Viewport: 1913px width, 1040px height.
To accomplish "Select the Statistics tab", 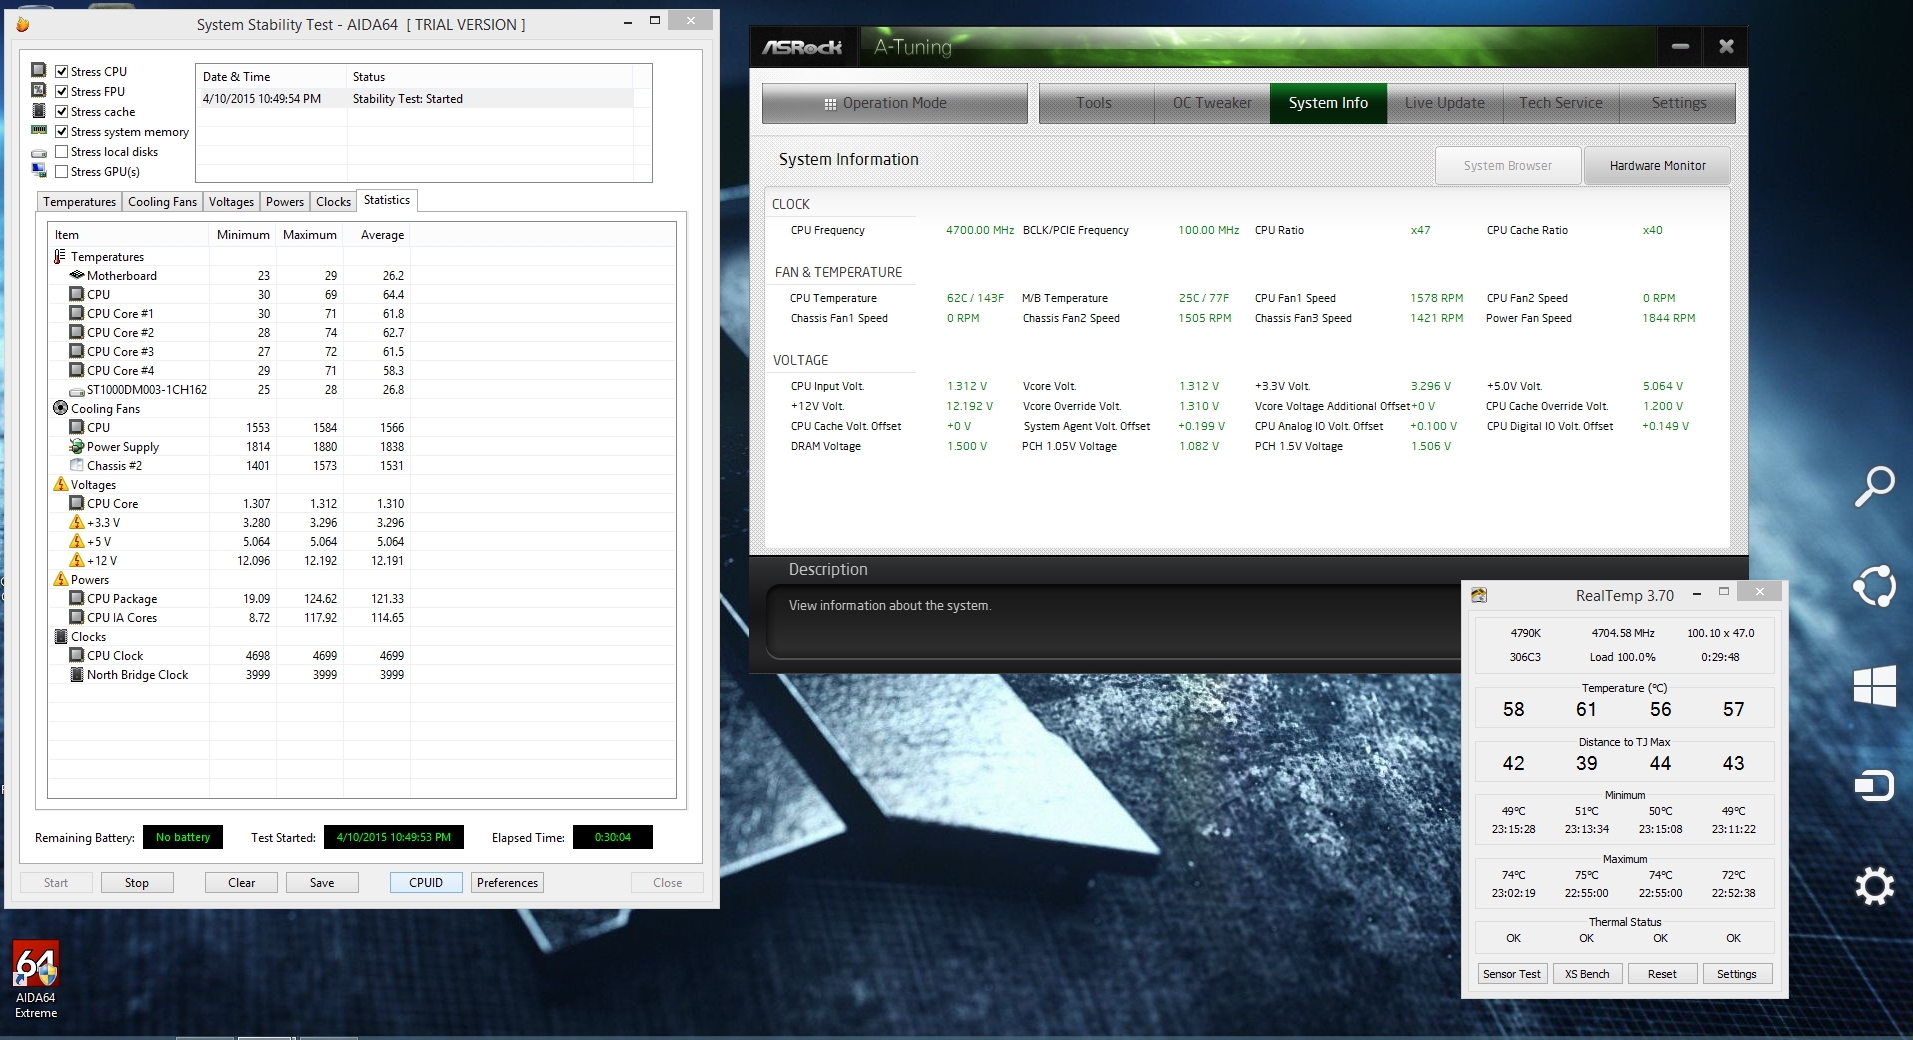I will click(387, 200).
